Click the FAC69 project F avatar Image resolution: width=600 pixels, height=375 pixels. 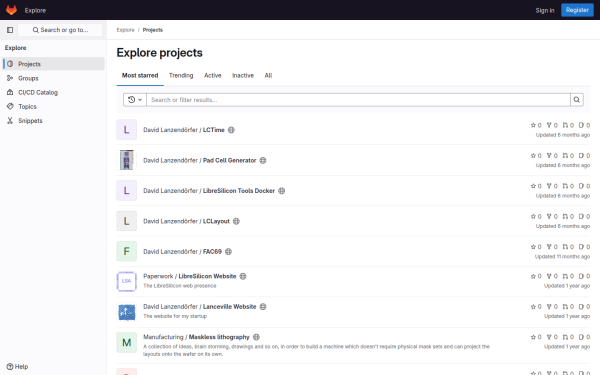pyautogui.click(x=127, y=251)
